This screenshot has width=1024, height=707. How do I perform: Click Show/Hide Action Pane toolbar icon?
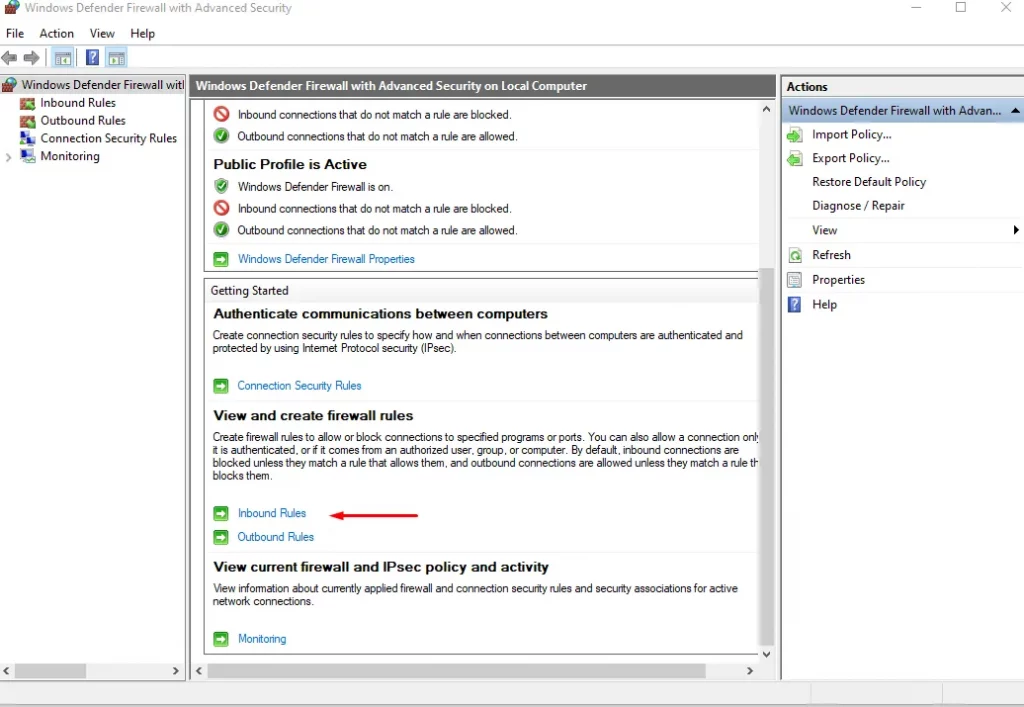[116, 58]
